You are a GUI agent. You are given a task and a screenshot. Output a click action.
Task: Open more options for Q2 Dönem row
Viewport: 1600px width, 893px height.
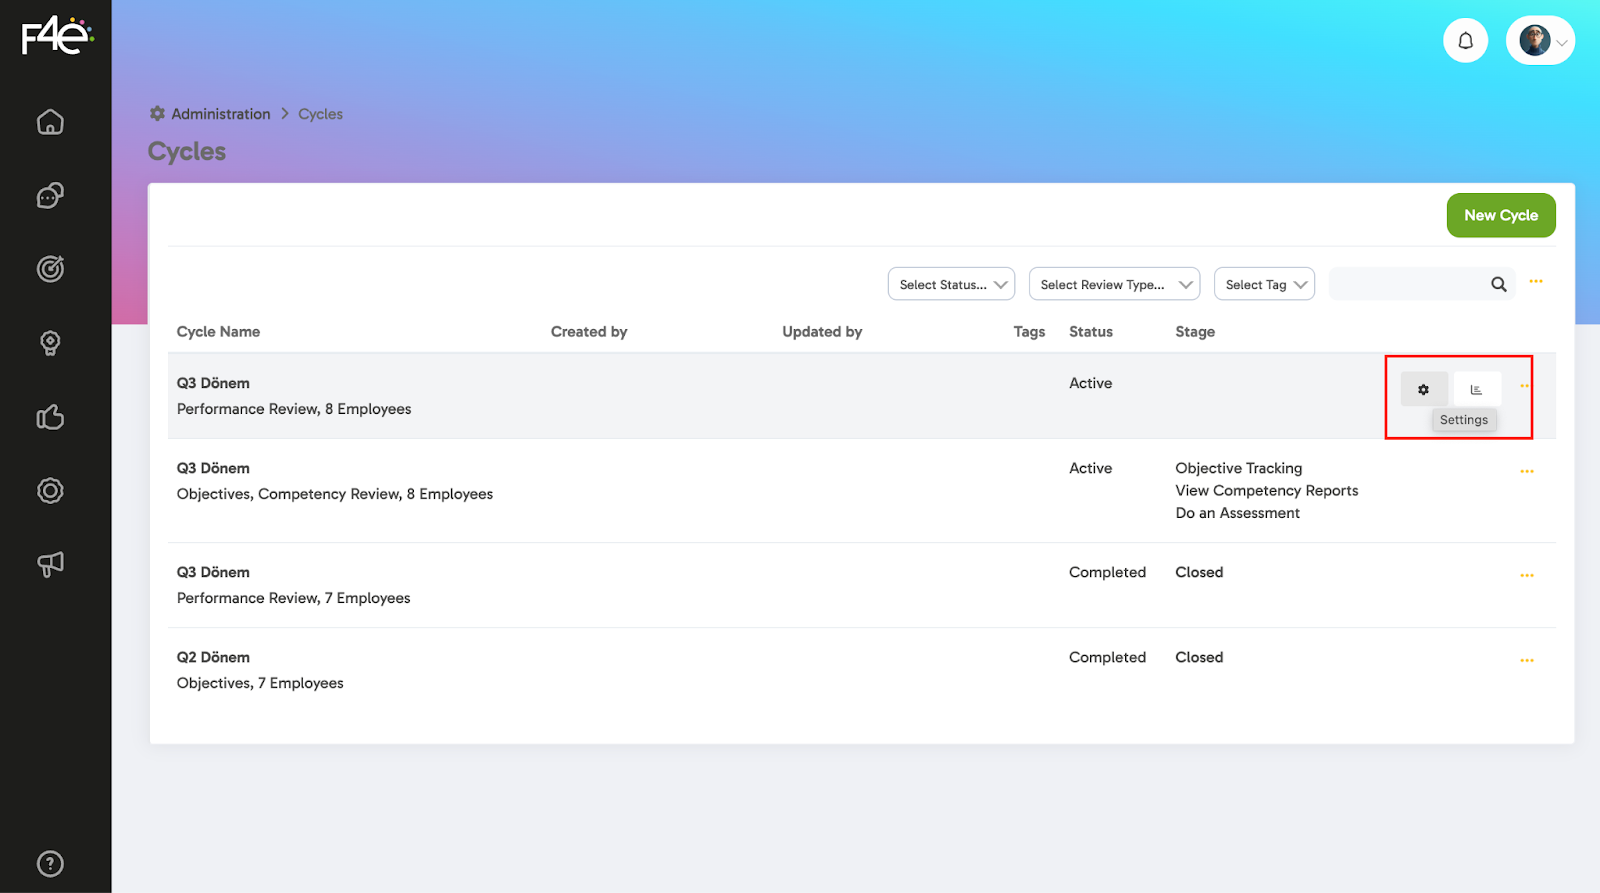point(1526,660)
